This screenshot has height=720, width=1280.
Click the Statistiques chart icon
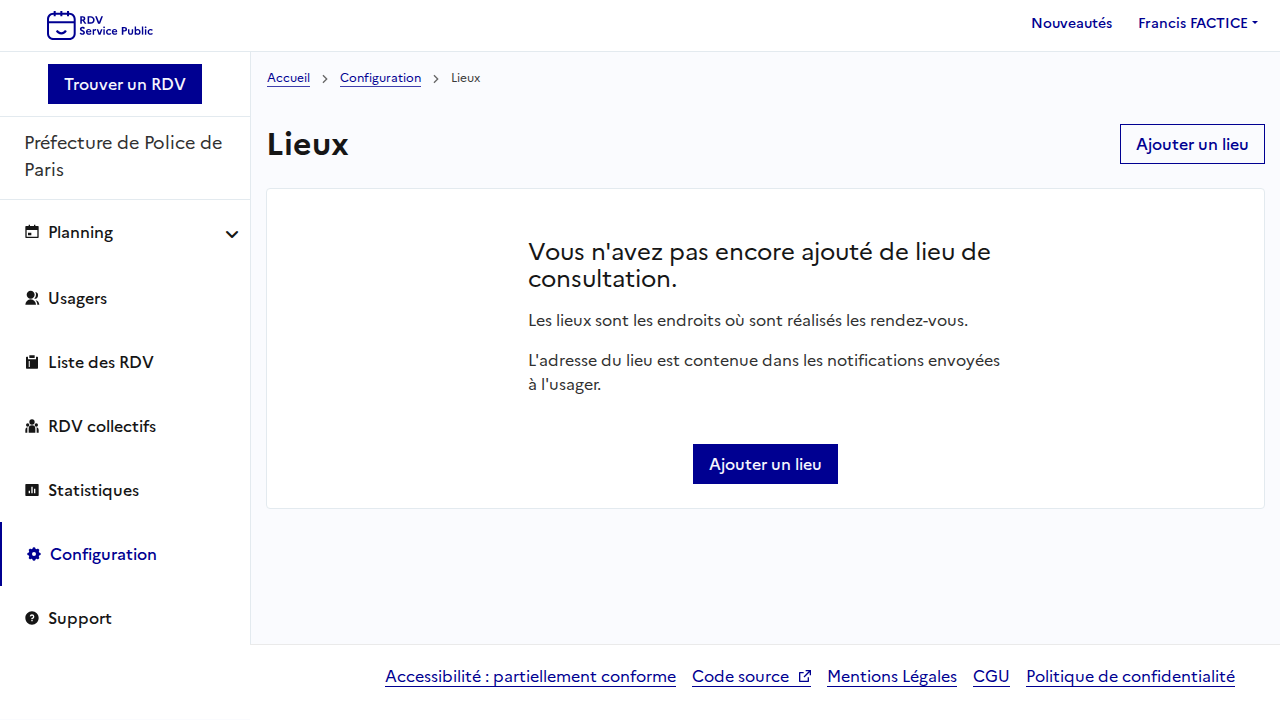pyautogui.click(x=32, y=490)
